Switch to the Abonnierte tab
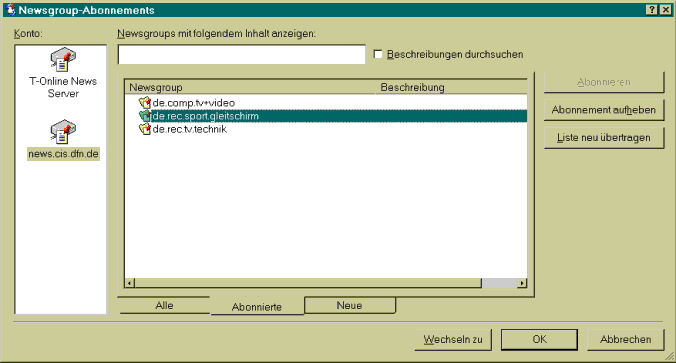This screenshot has width=676, height=363. click(257, 307)
